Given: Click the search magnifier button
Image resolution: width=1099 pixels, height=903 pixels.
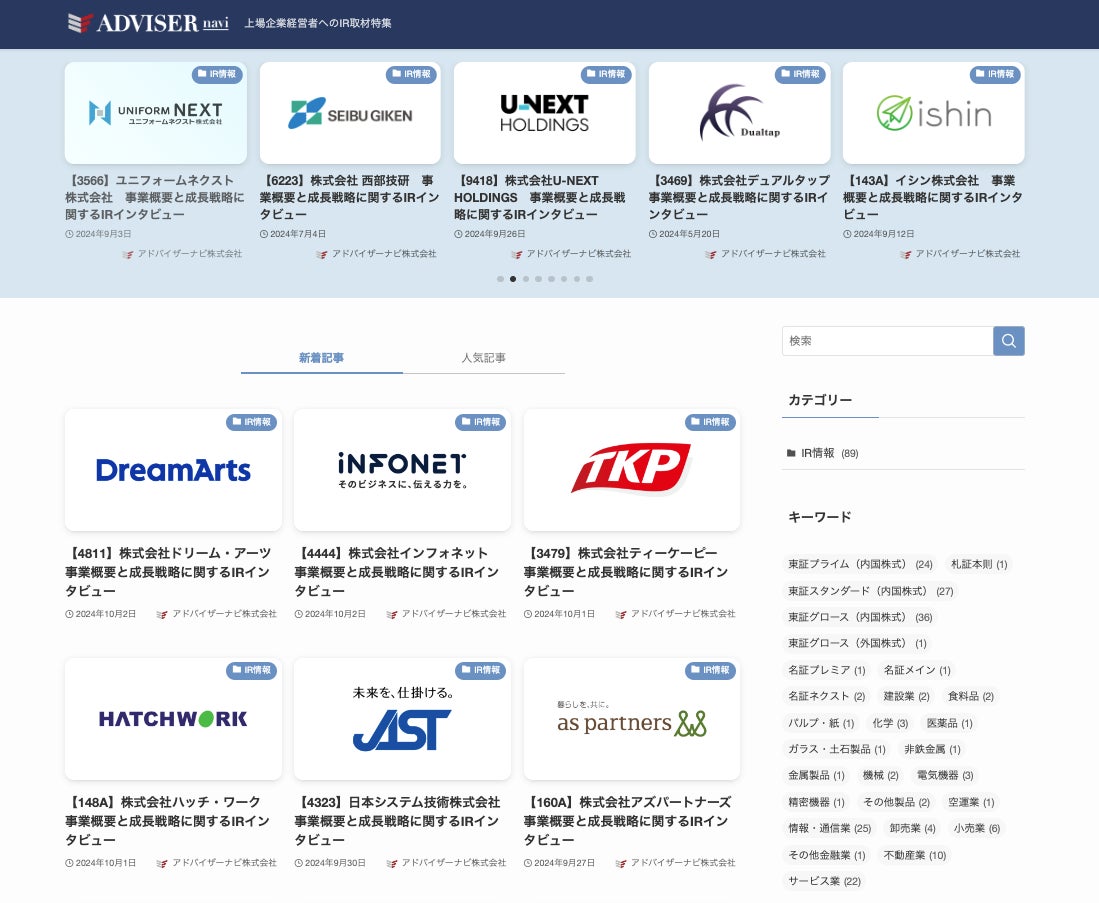Looking at the screenshot, I should pos(1009,341).
